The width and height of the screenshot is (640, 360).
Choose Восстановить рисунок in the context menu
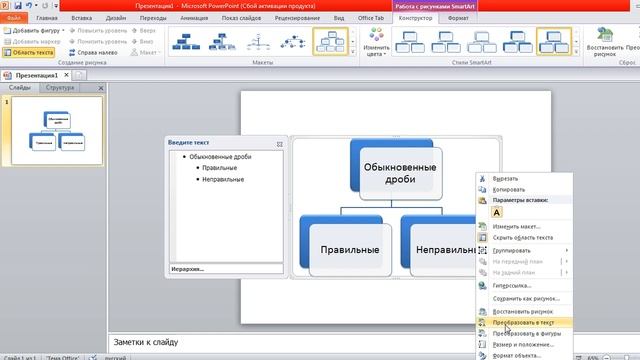click(x=524, y=311)
